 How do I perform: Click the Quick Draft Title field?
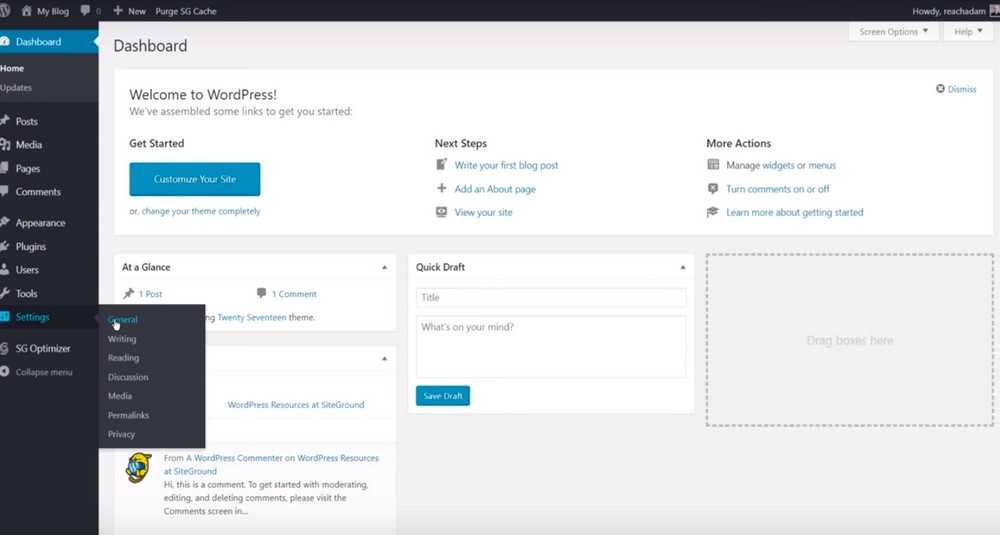[x=551, y=297]
